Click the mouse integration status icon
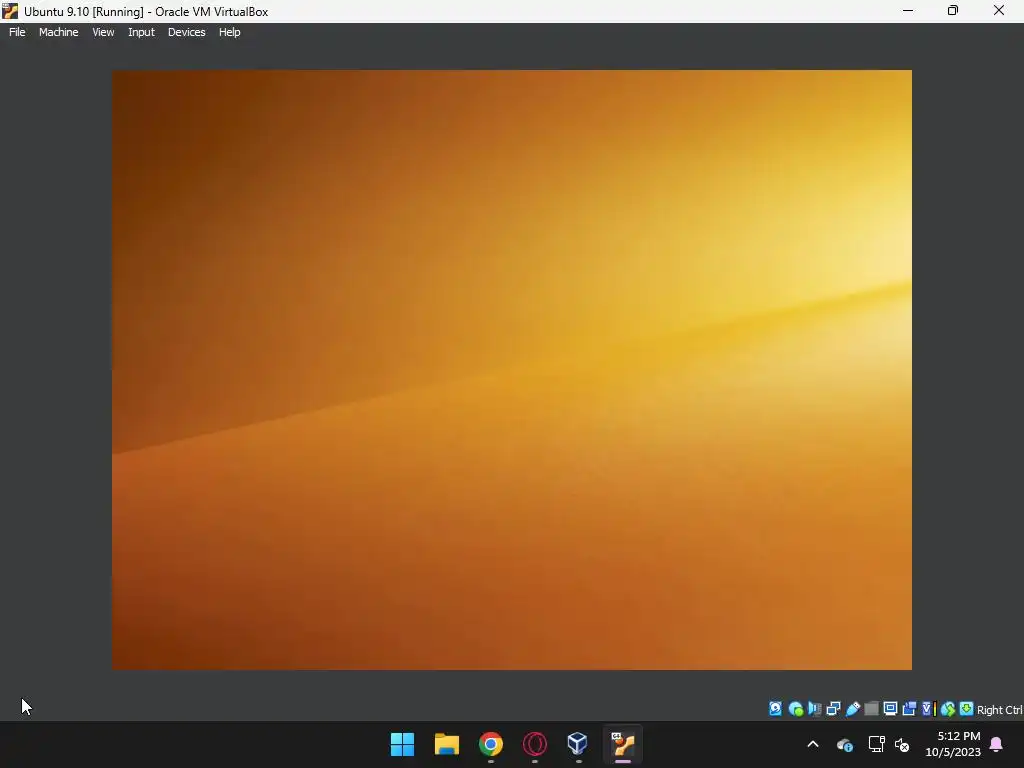1024x768 pixels. coord(948,709)
